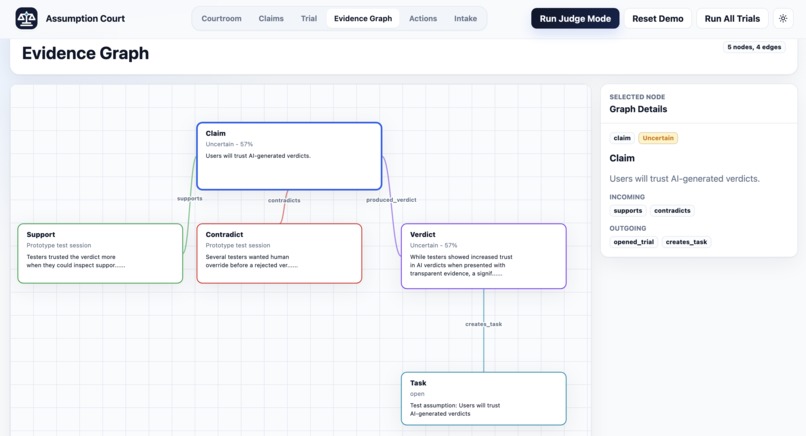
Task: Go to the Trial tab
Action: (309, 19)
